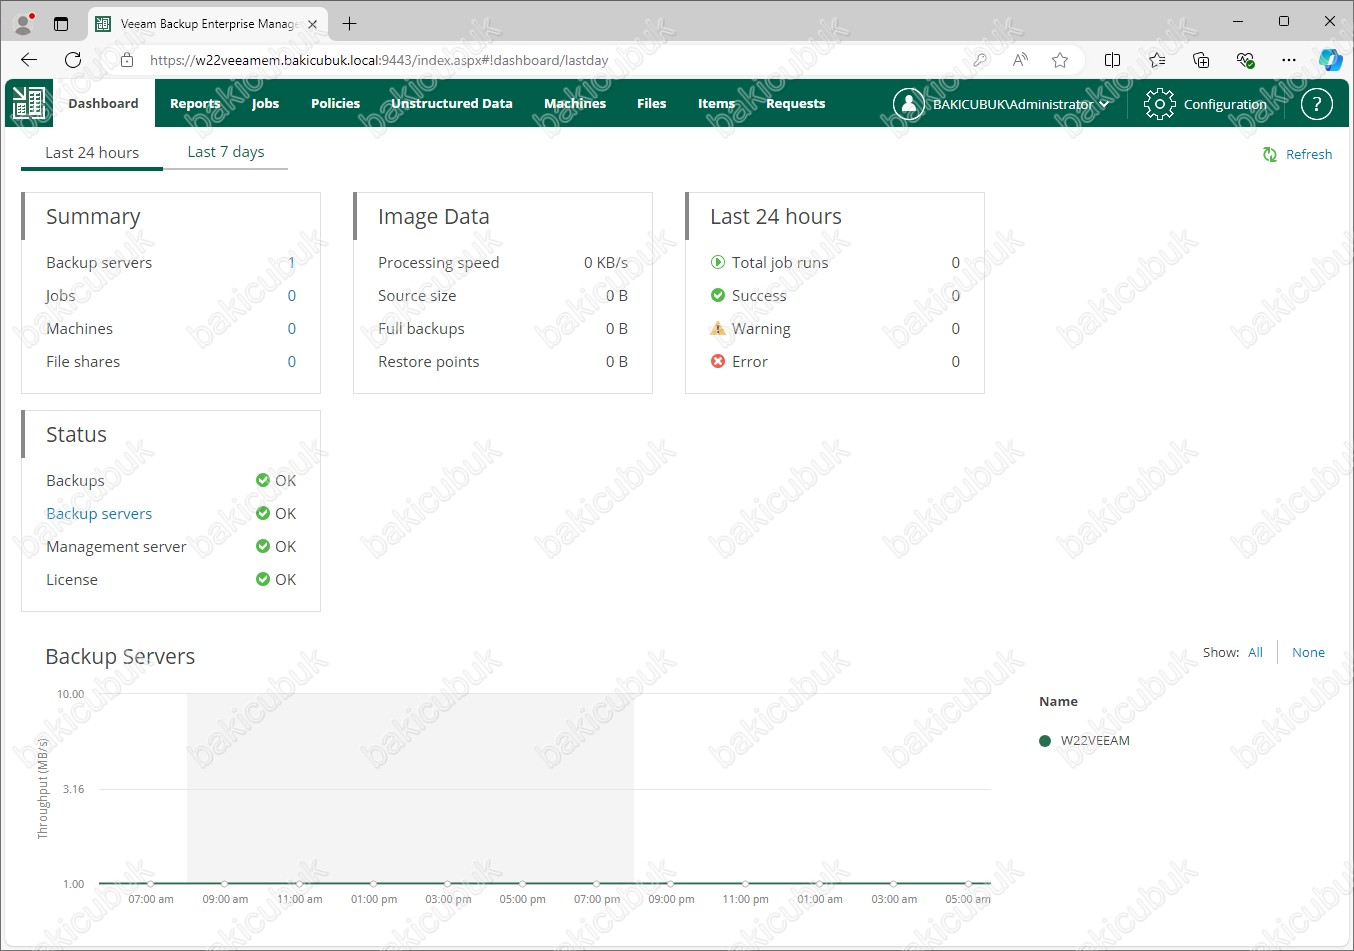Open the Machines tab
The height and width of the screenshot is (951, 1354).
pyautogui.click(x=575, y=103)
